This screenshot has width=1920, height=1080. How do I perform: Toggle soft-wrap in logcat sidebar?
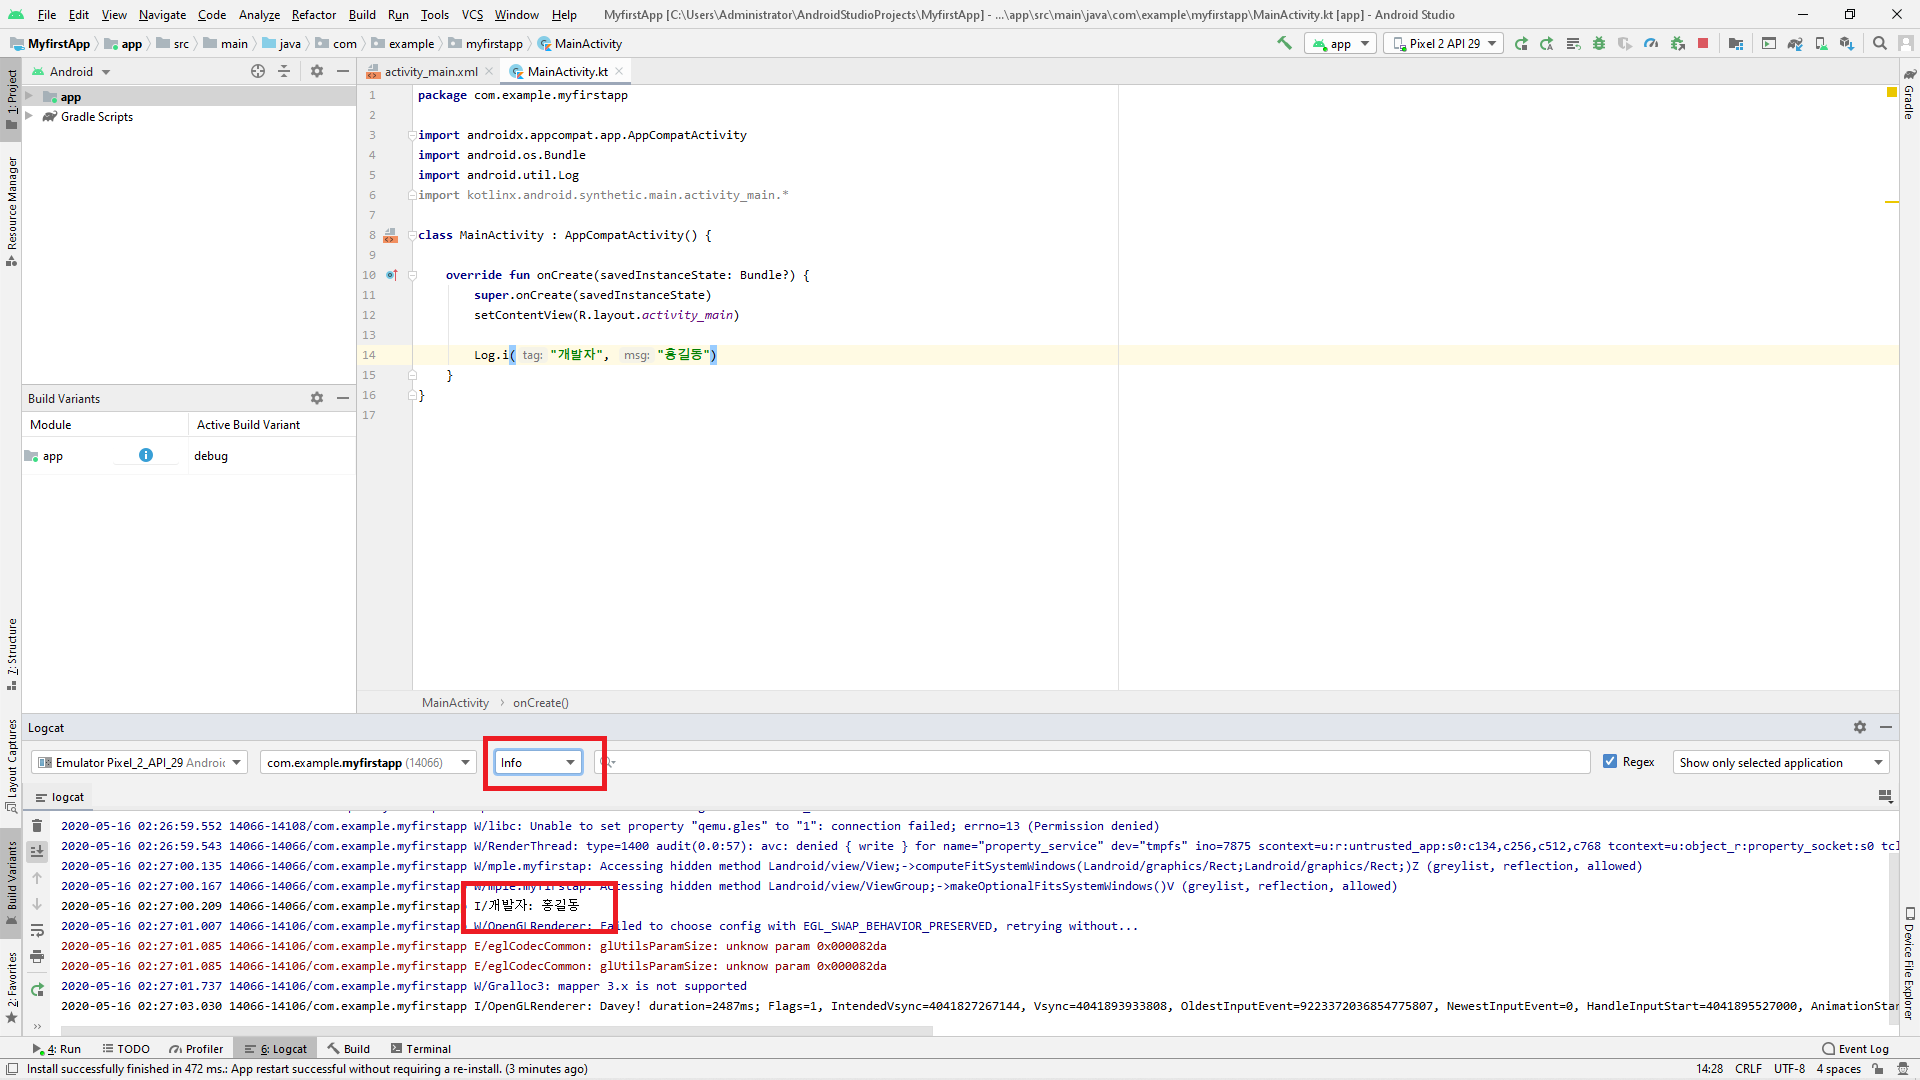click(37, 930)
